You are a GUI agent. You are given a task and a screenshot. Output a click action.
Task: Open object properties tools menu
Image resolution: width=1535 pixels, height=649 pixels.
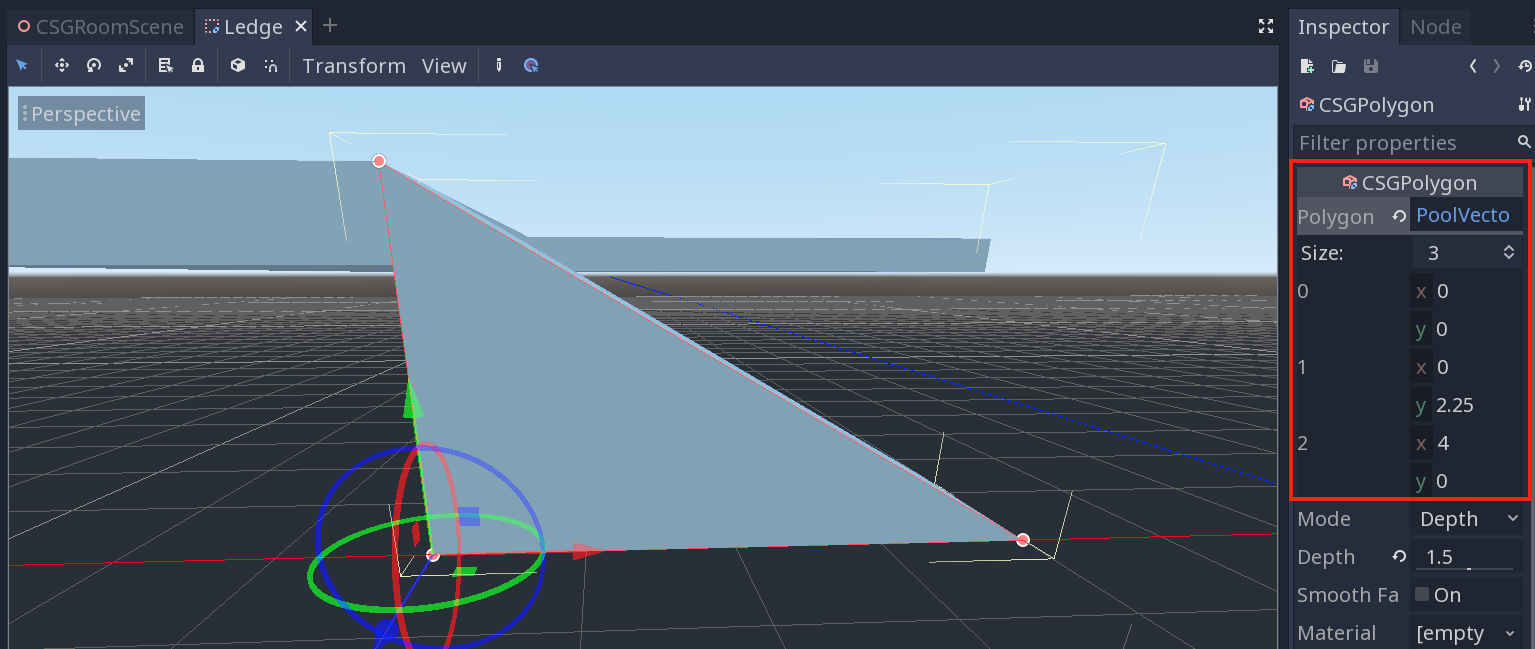[1524, 104]
